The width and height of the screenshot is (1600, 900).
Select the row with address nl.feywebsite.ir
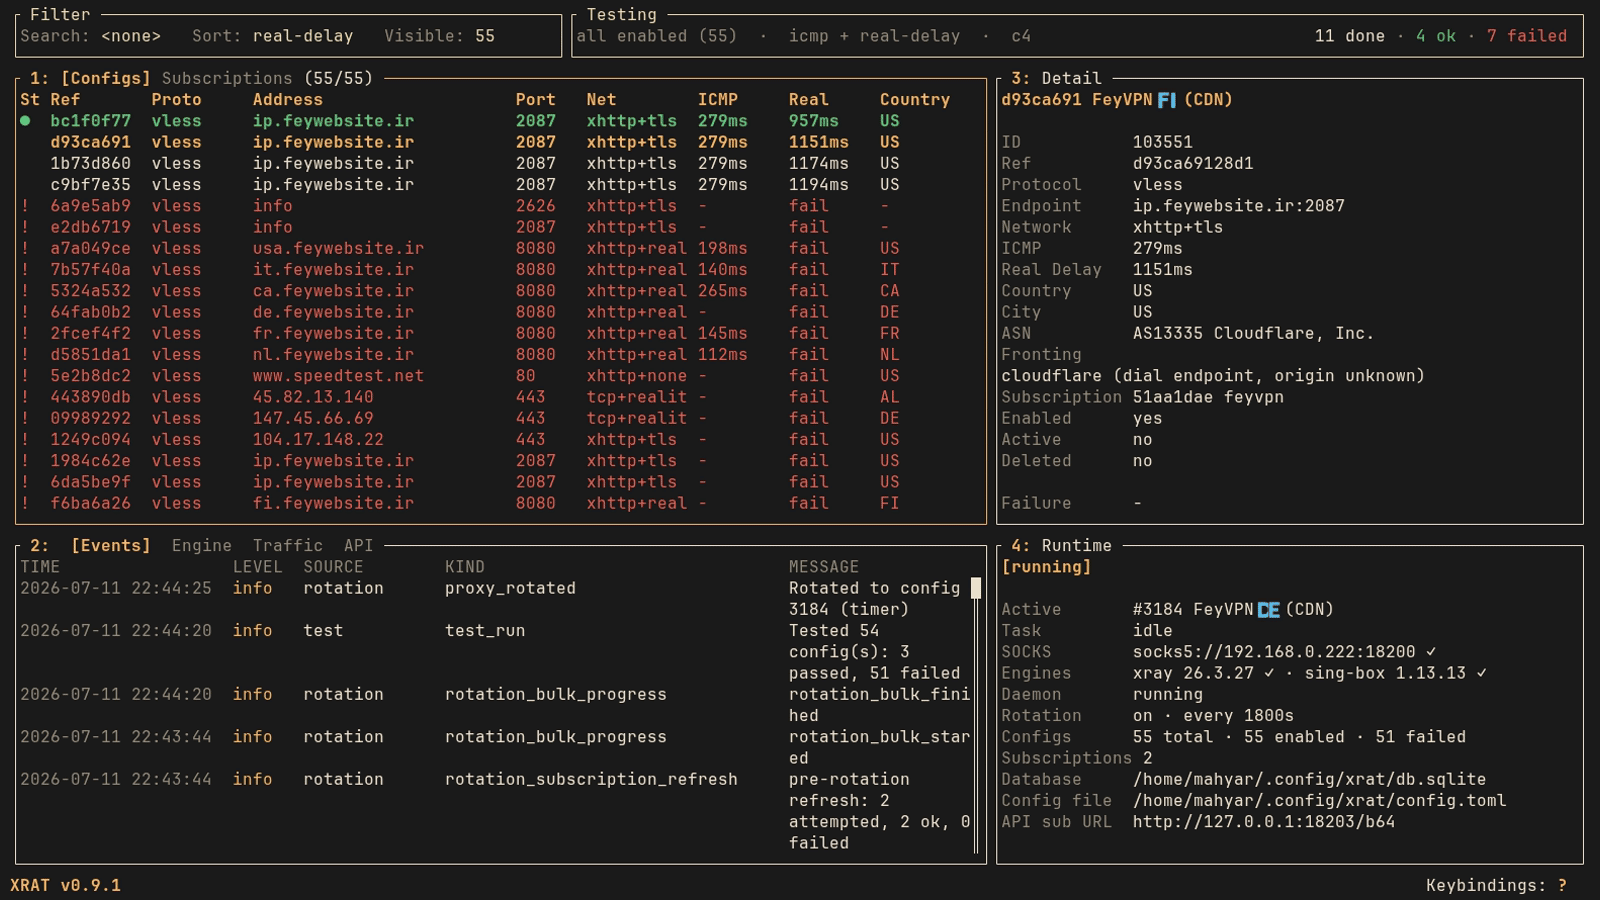(x=500, y=354)
